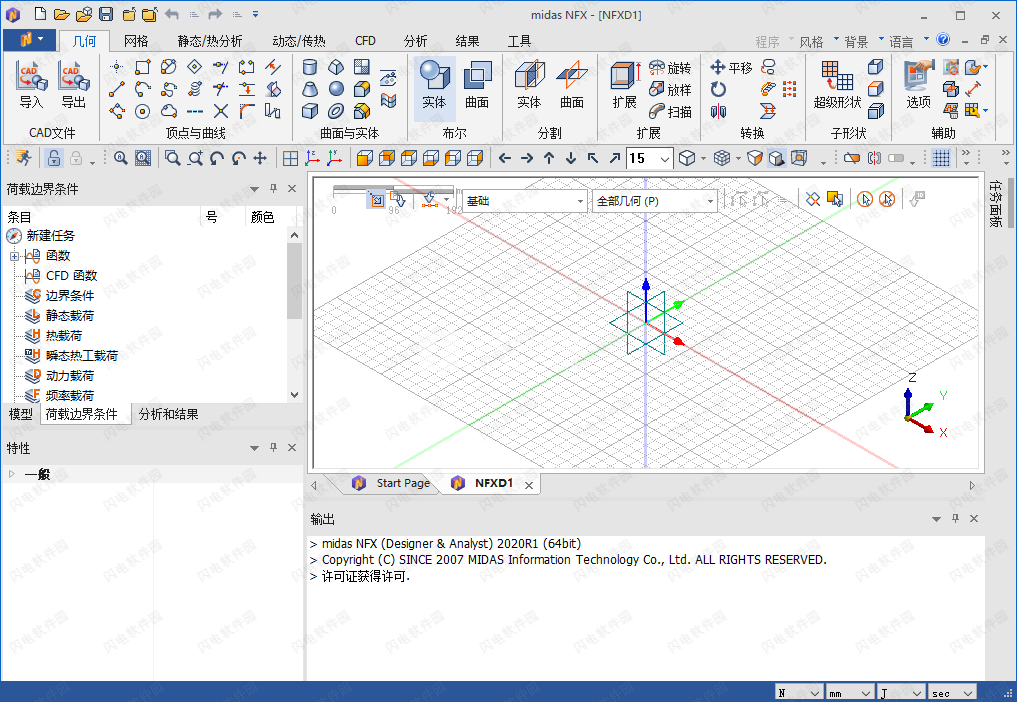Select the torus primitive icon
The width and height of the screenshot is (1017, 702).
(x=336, y=111)
